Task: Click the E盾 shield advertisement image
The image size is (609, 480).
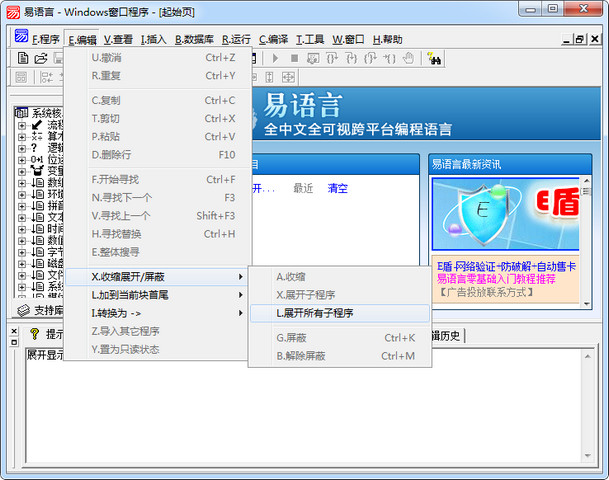Action: coord(505,214)
